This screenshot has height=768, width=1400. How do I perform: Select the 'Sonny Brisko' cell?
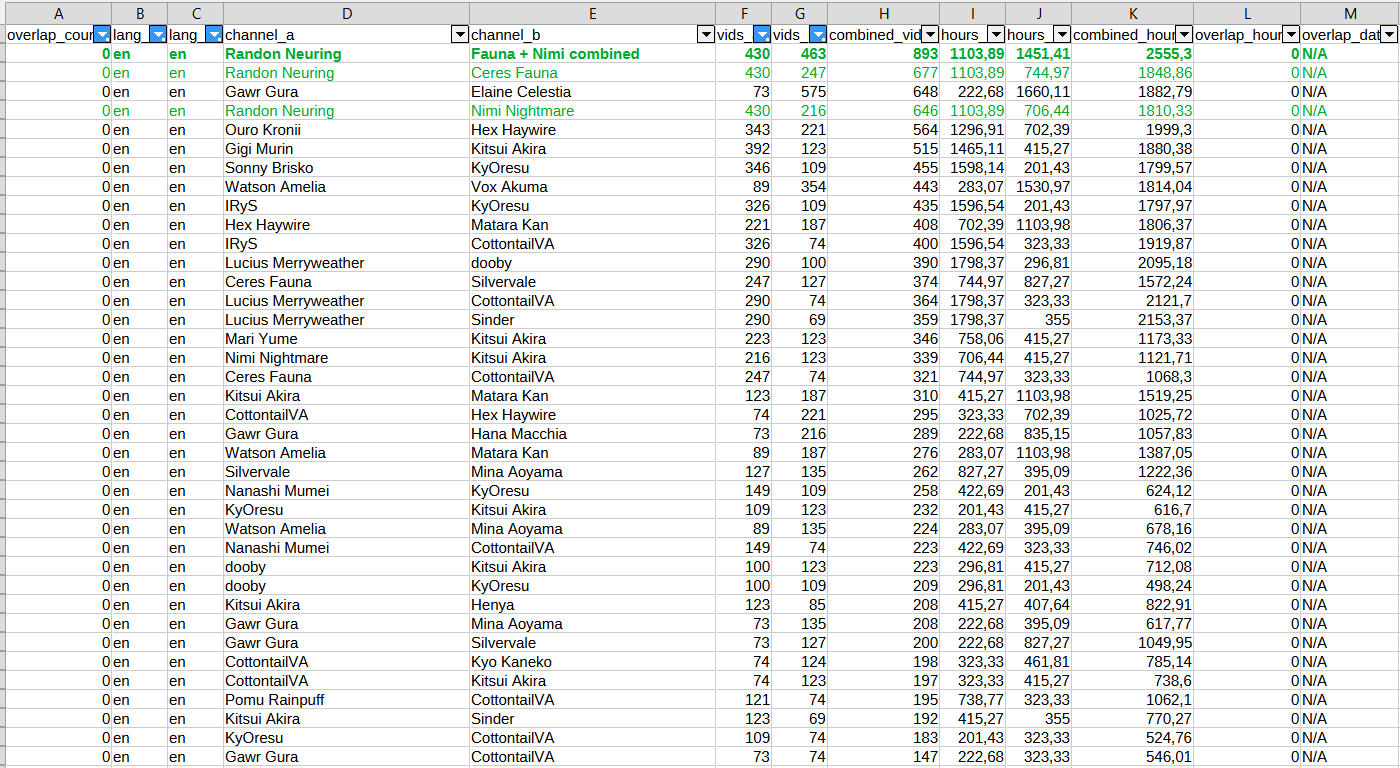(347, 168)
